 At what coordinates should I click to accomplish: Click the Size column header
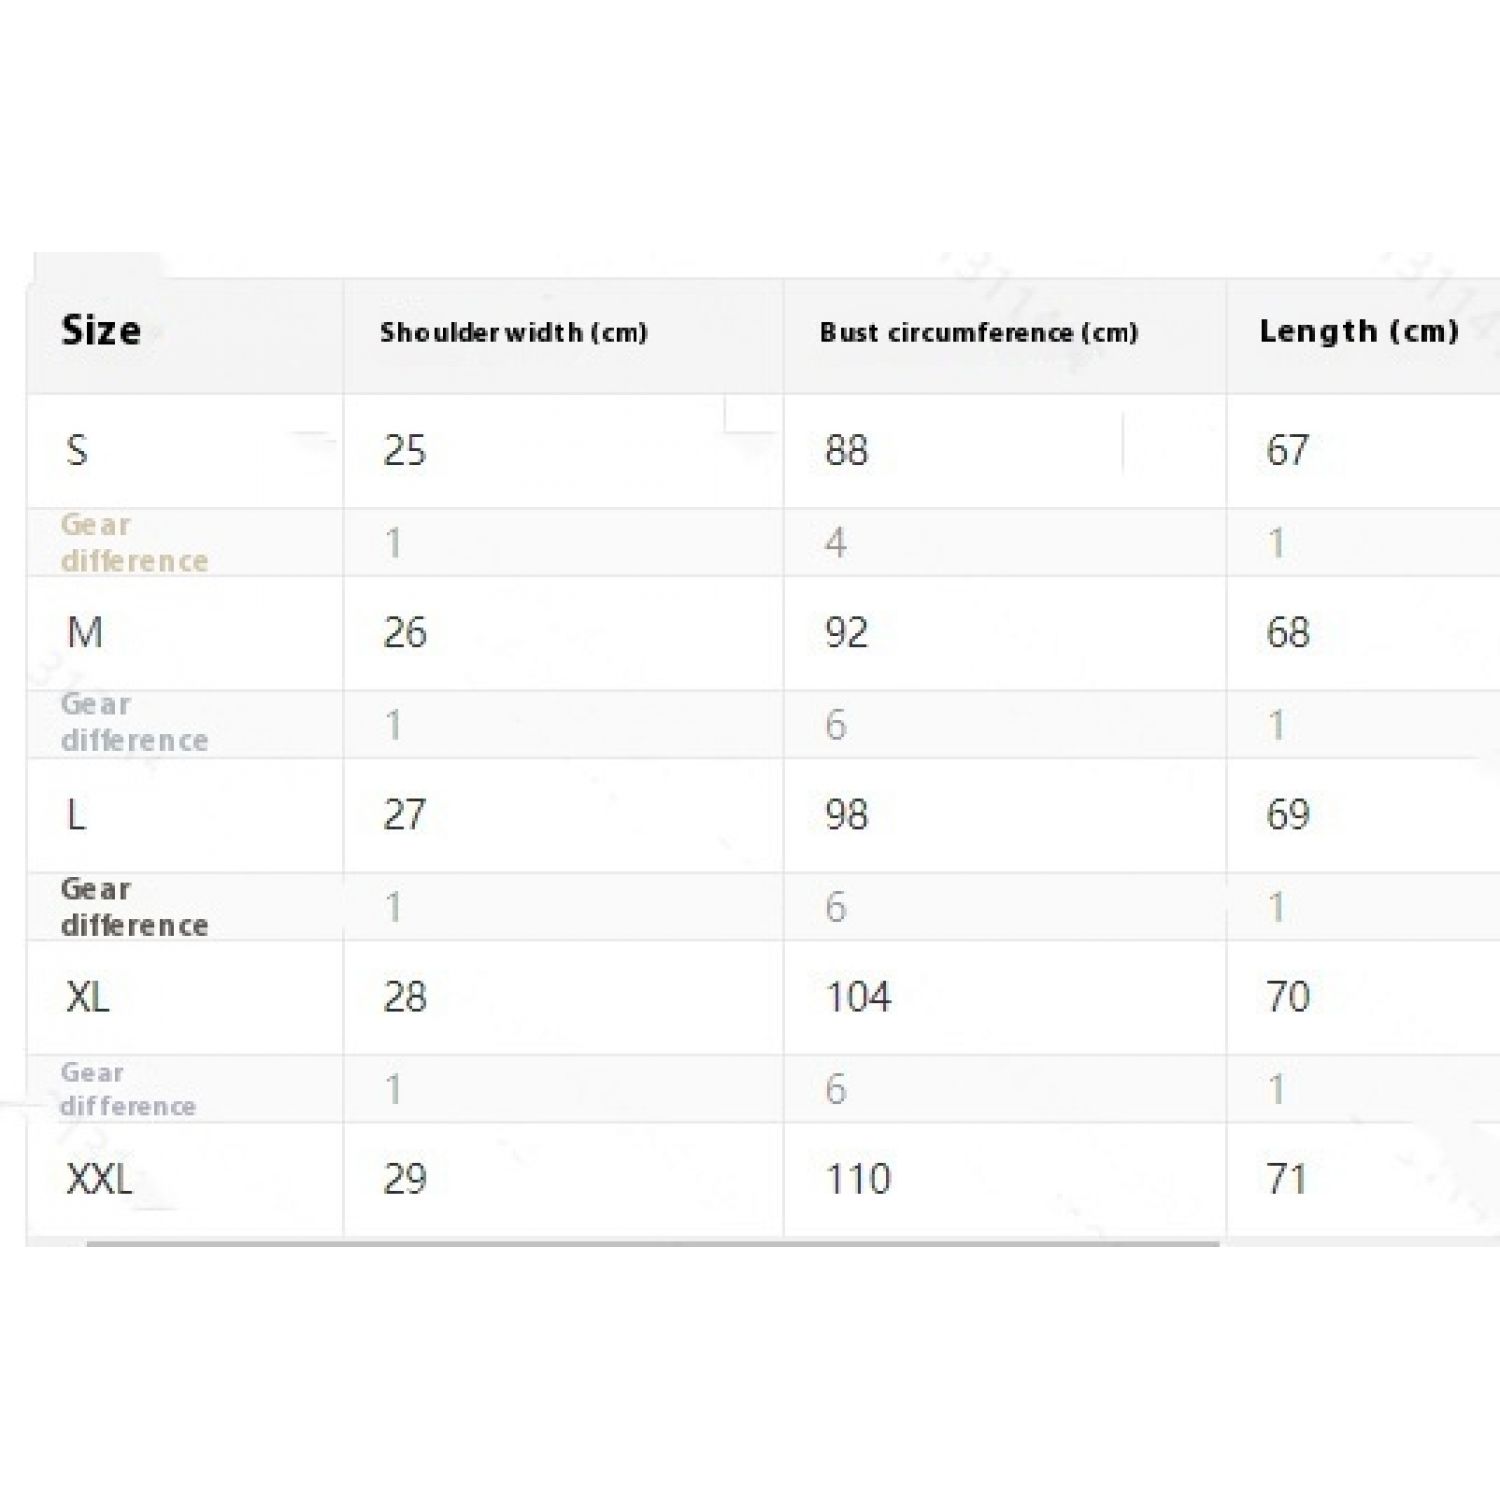pos(101,331)
